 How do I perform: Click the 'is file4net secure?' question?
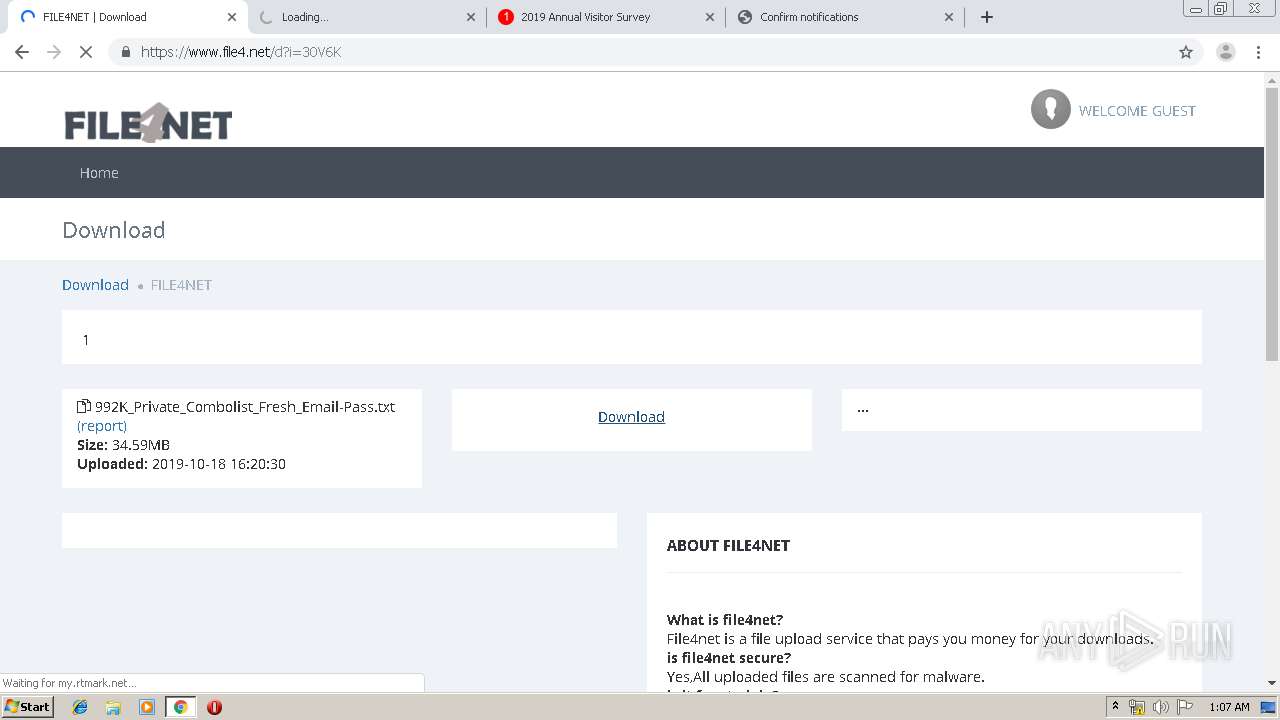point(729,658)
